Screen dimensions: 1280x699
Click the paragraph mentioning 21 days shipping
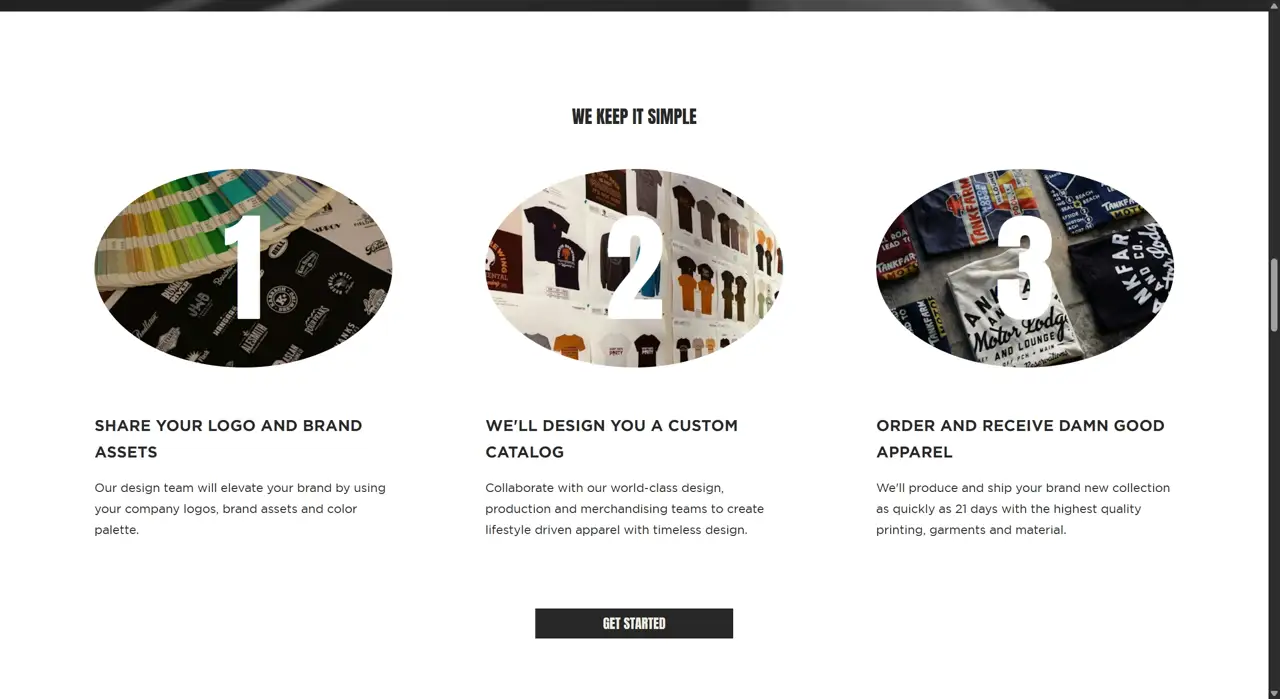tap(1023, 509)
